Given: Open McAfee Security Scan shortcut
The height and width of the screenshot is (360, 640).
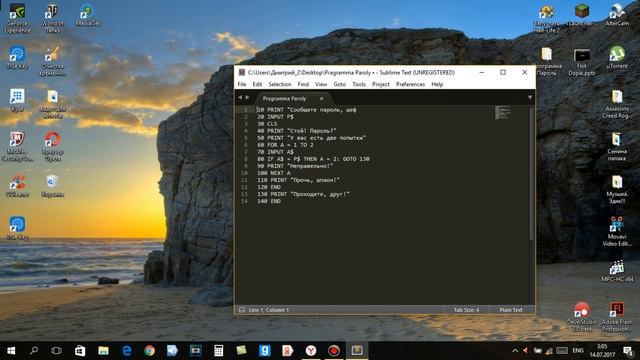Looking at the screenshot, I should pyautogui.click(x=17, y=146).
